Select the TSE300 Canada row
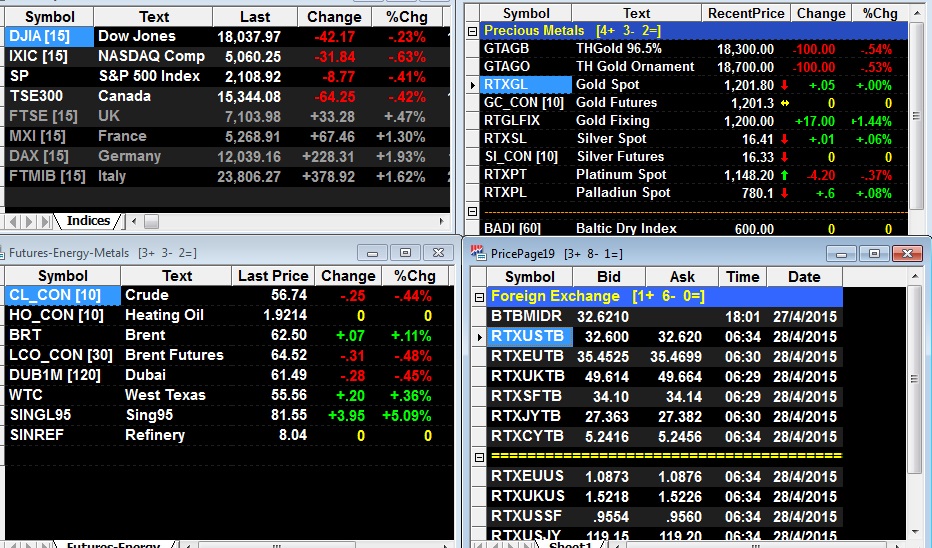Image resolution: width=932 pixels, height=548 pixels. 227,96
